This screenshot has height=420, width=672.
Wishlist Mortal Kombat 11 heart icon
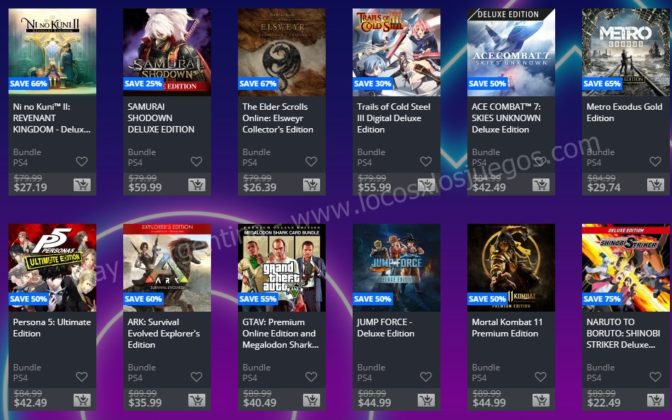point(540,377)
